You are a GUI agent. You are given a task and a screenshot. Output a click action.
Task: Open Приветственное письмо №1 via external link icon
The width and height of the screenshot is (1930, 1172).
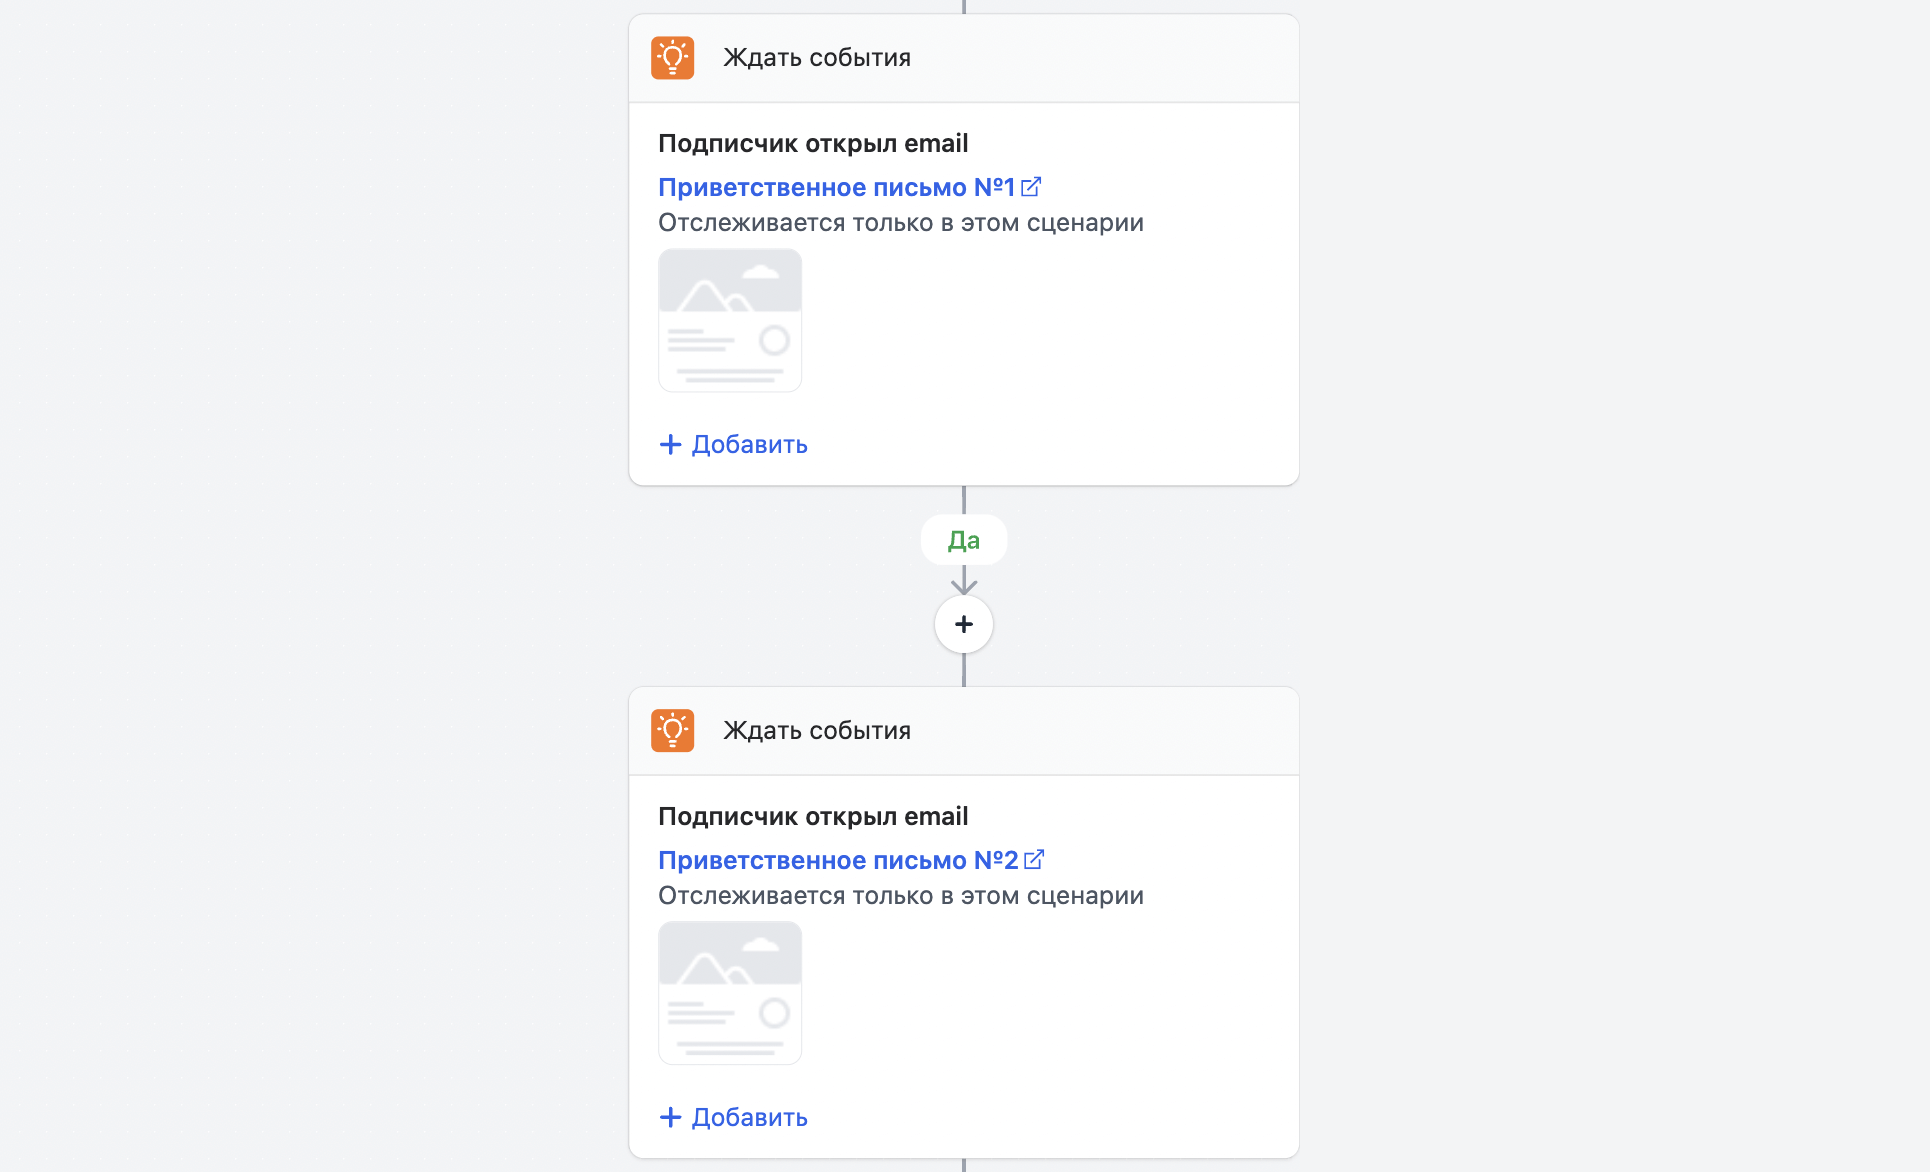(1031, 186)
